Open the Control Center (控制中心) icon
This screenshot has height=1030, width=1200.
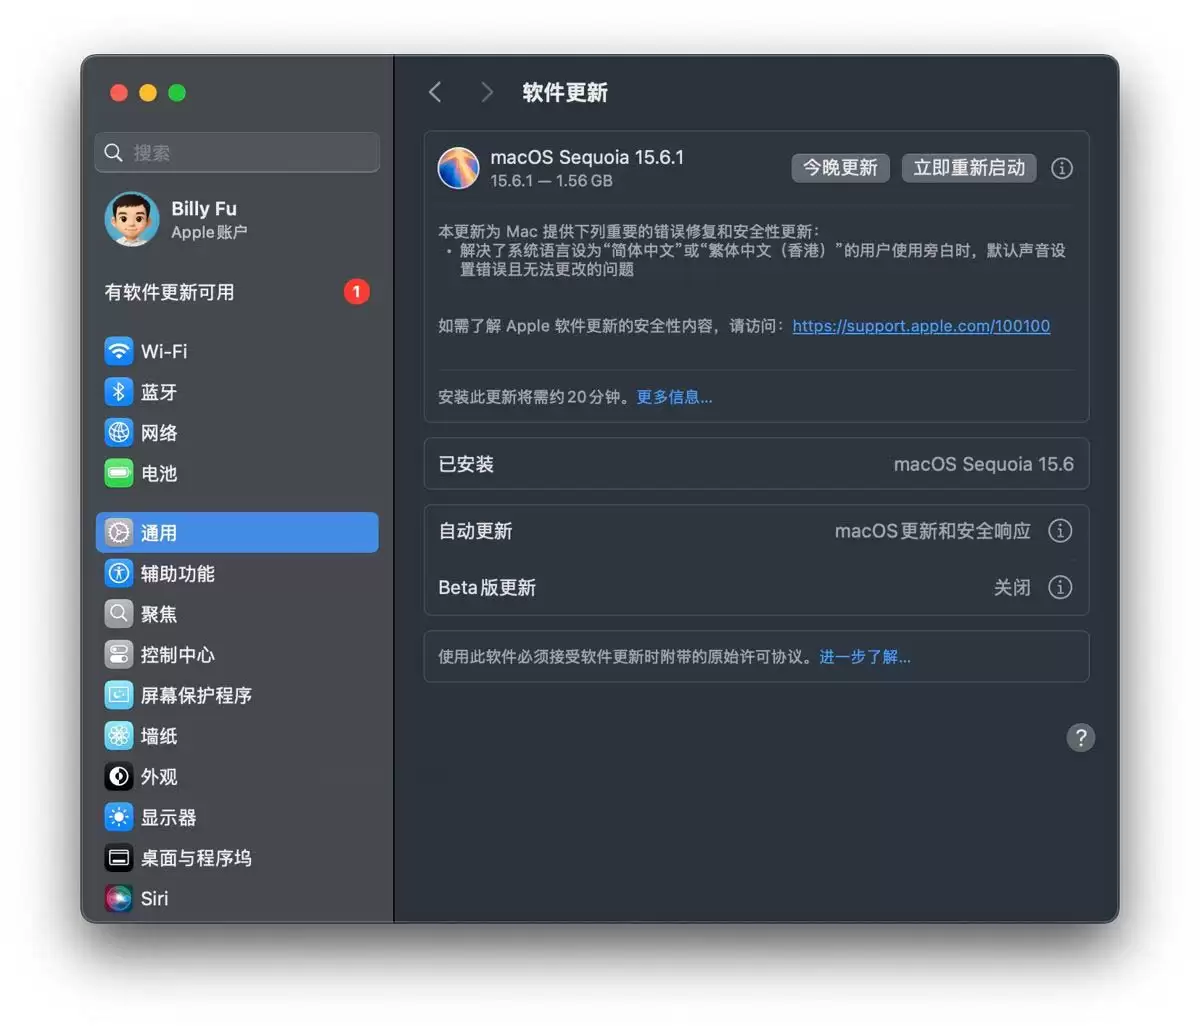(119, 655)
